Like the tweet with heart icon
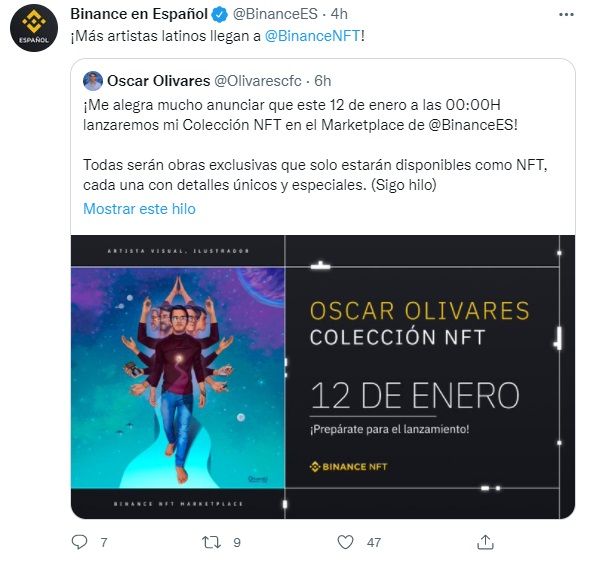The height and width of the screenshot is (561, 589). click(x=345, y=542)
